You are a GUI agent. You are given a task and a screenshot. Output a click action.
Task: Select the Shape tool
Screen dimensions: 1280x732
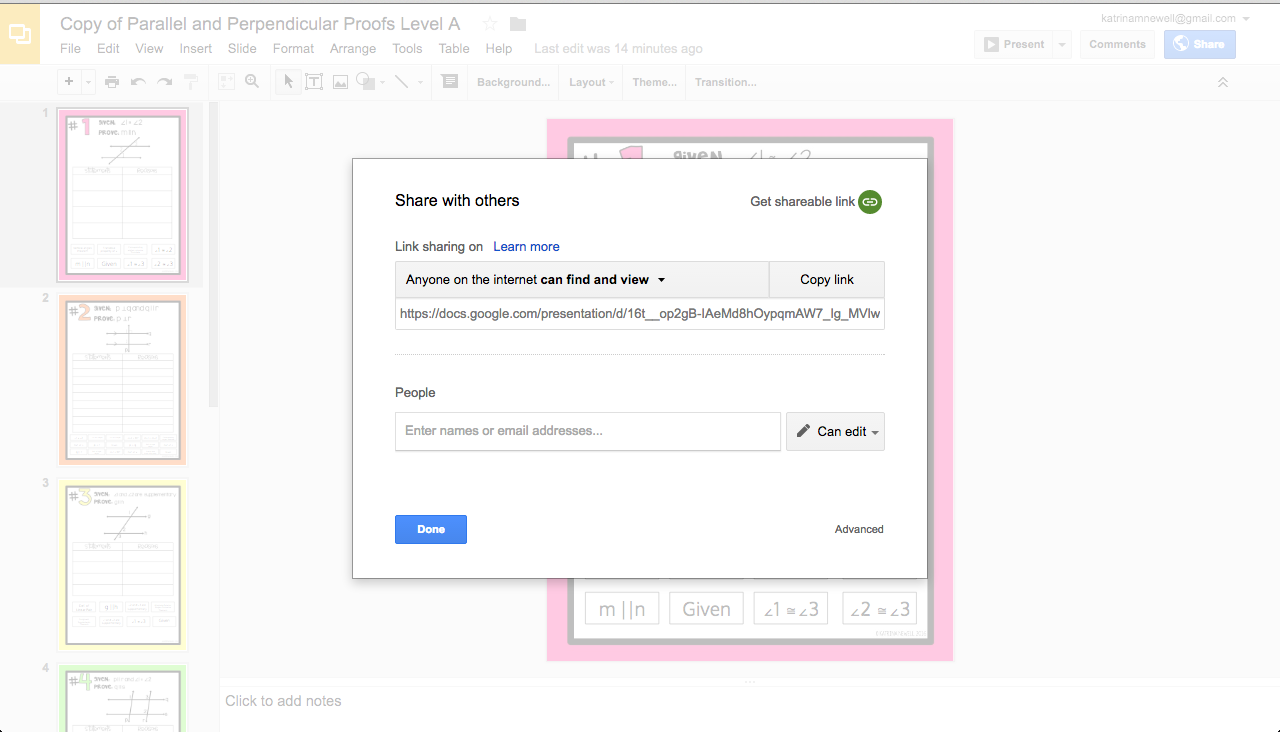click(x=366, y=81)
